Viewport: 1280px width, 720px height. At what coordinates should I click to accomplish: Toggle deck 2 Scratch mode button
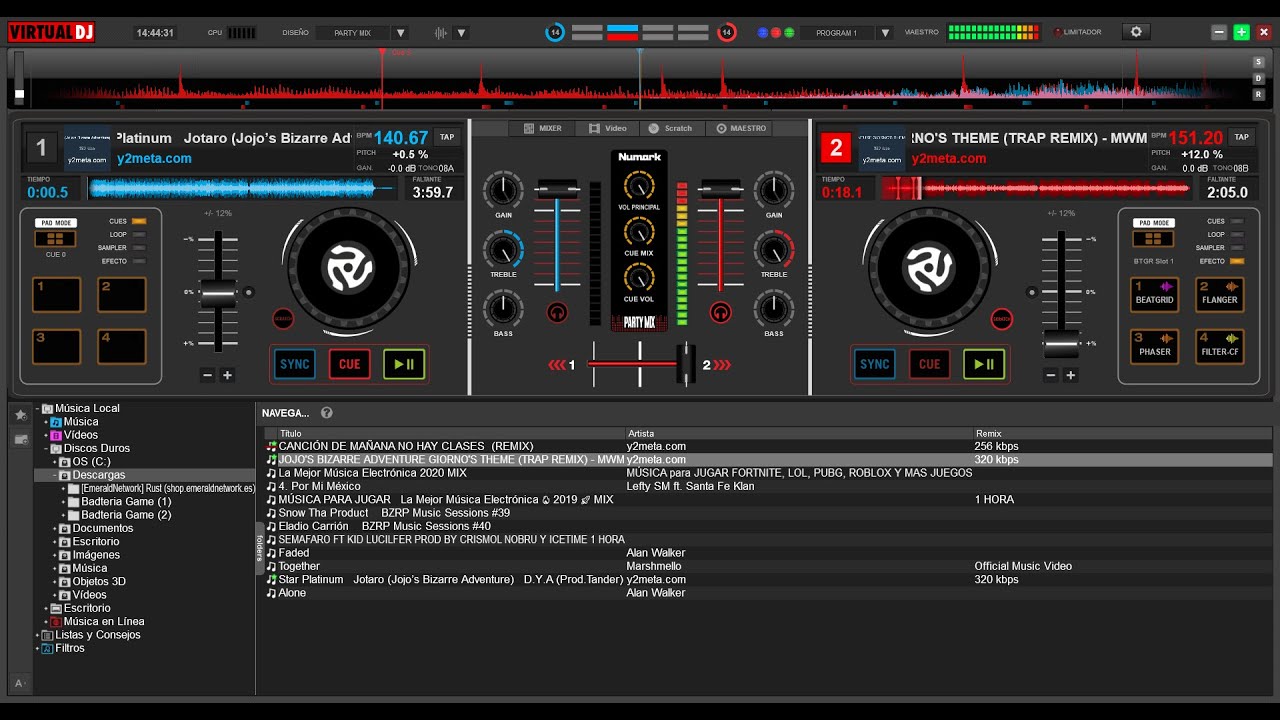point(1001,319)
